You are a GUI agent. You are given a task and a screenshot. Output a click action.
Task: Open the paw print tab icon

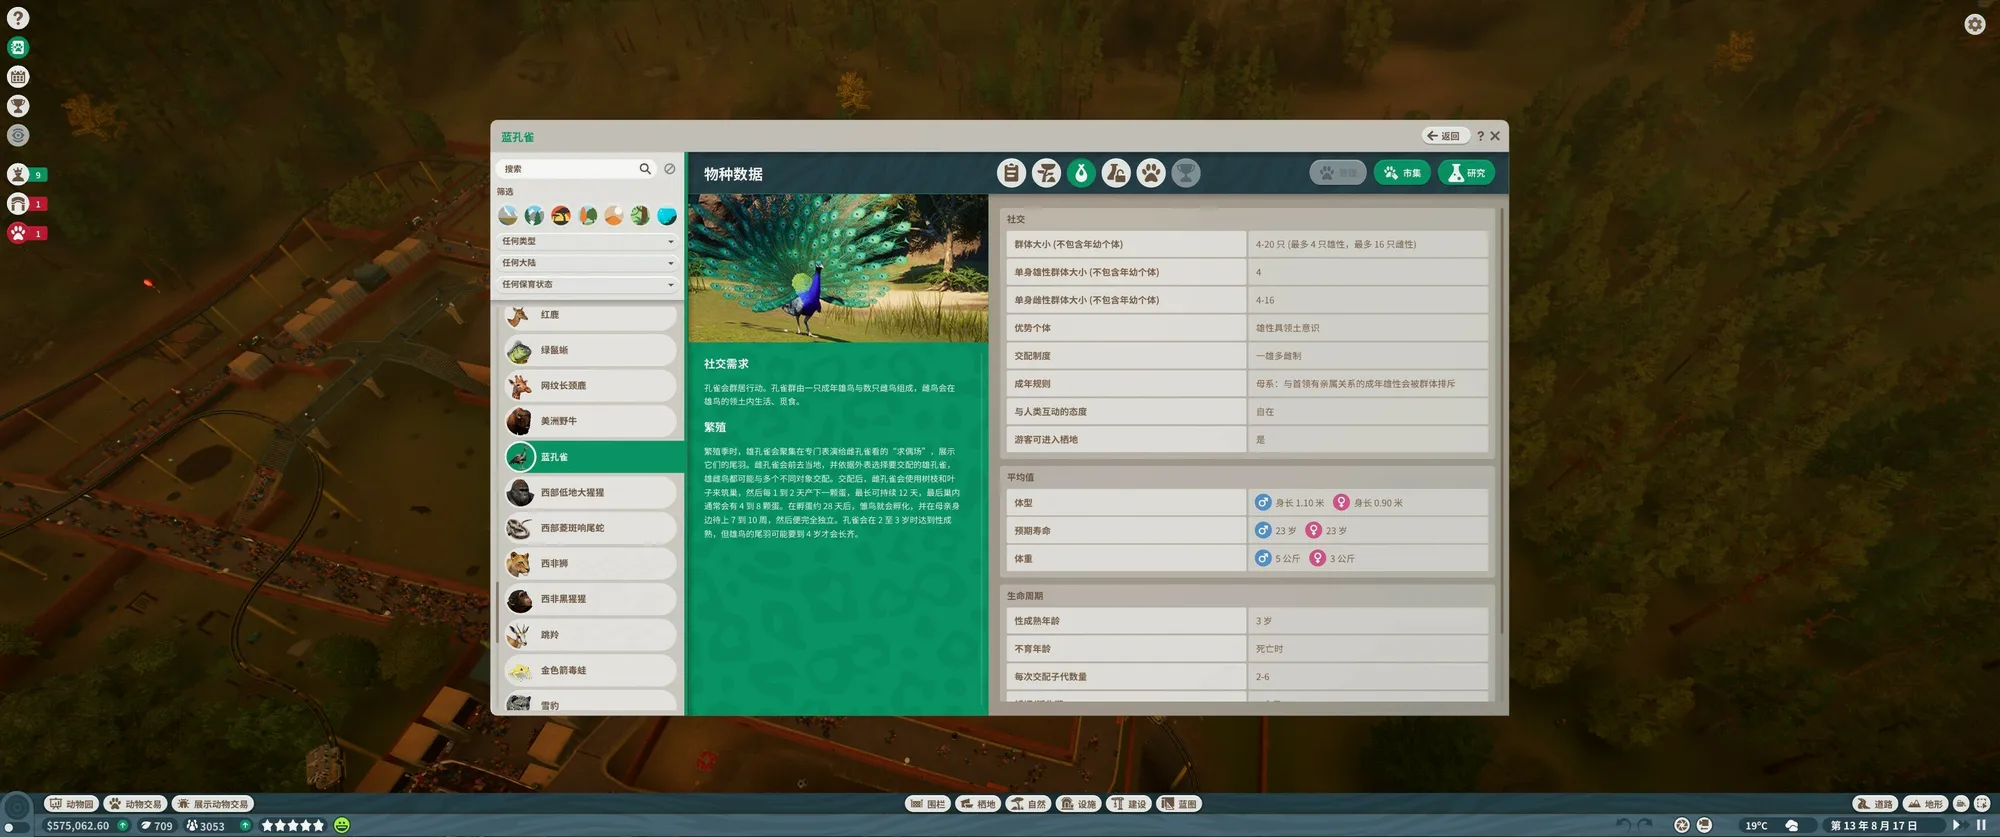tap(1151, 173)
